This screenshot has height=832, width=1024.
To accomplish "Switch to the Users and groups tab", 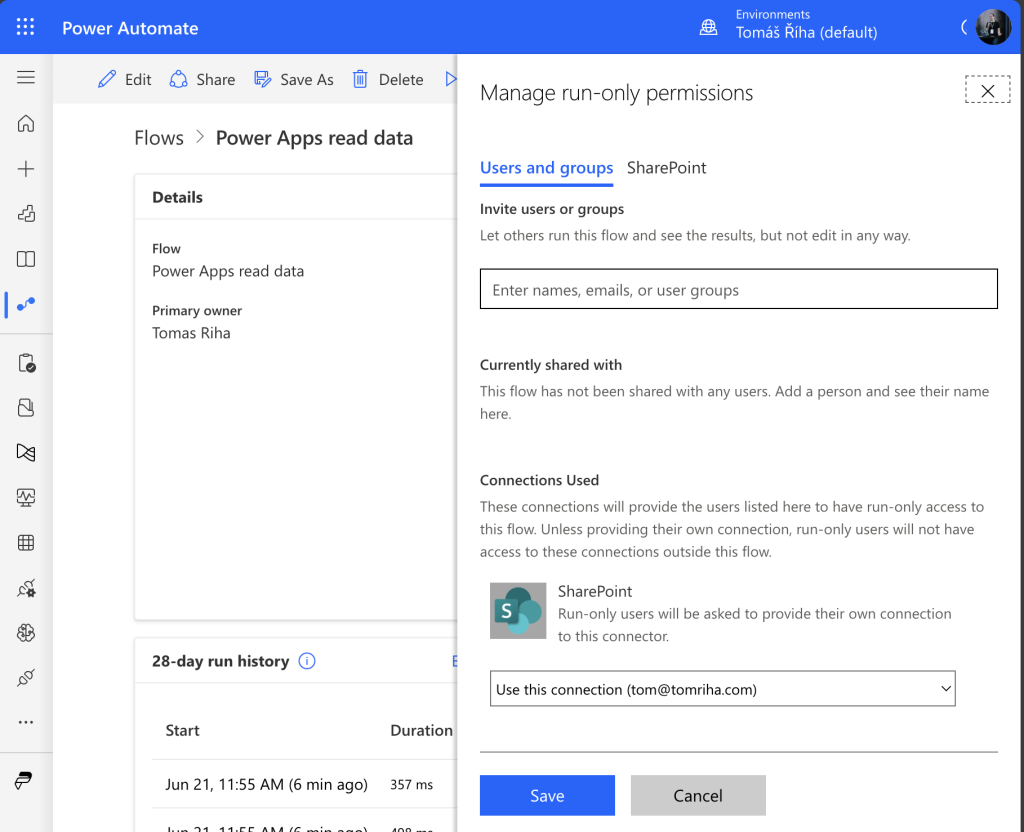I will tap(547, 168).
